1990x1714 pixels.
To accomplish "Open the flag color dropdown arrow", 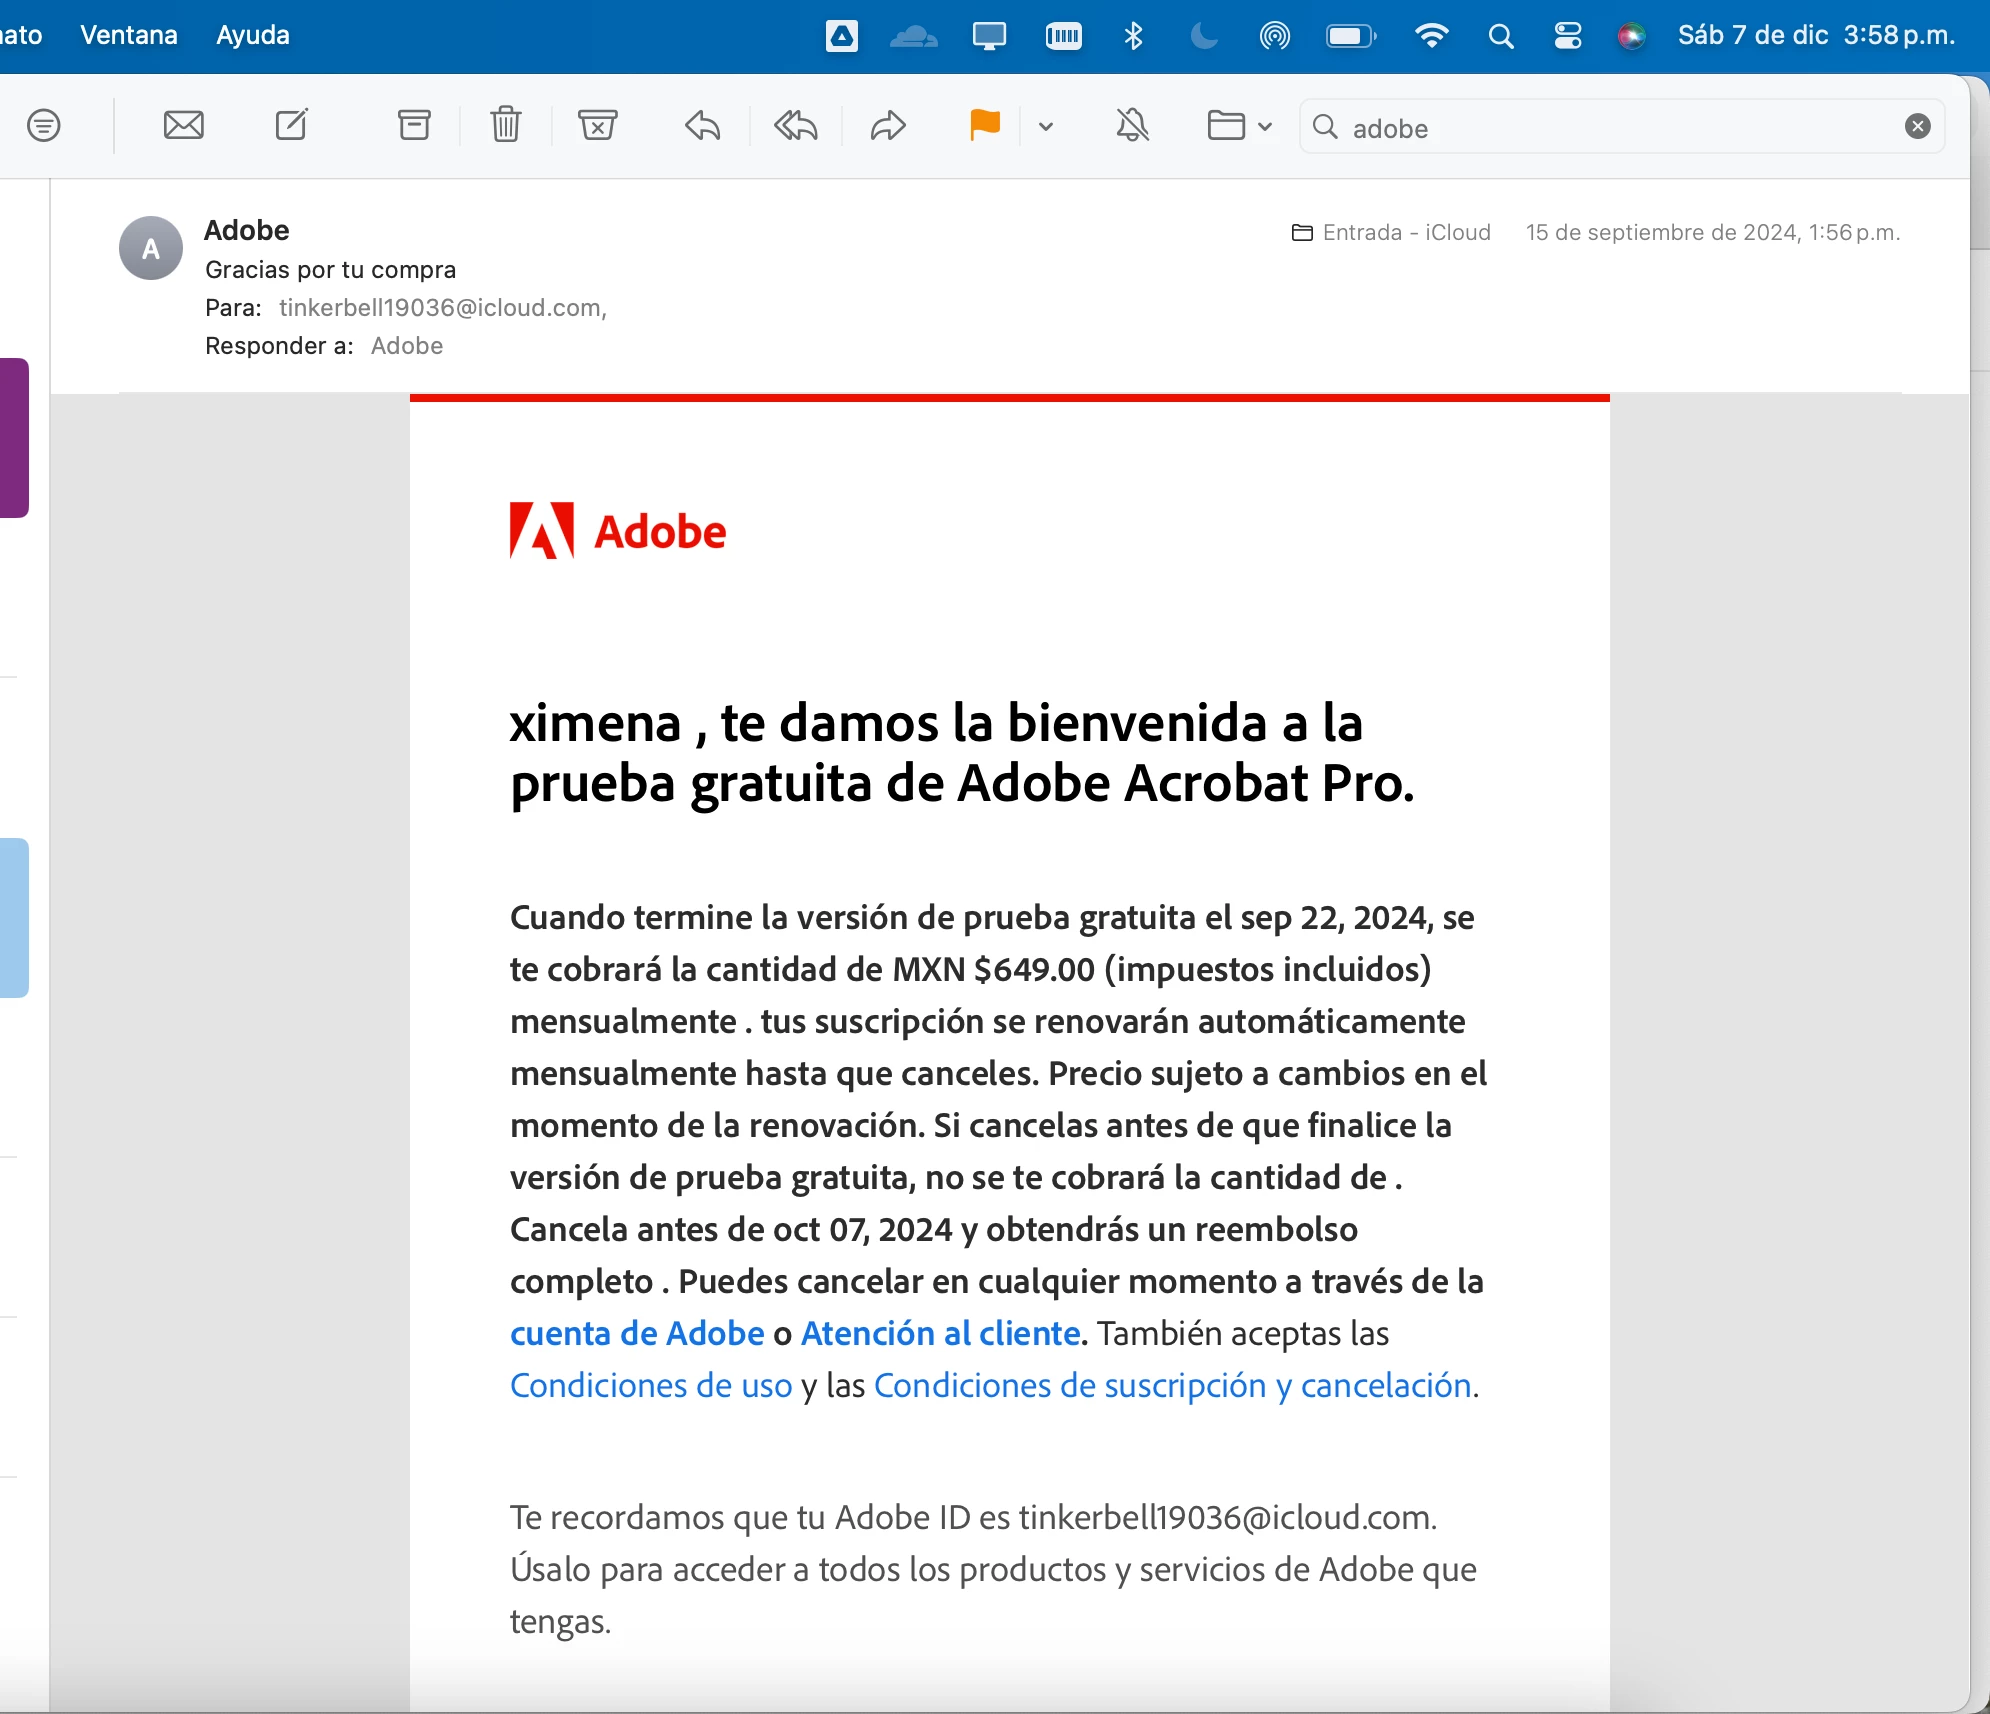I will (x=1046, y=127).
